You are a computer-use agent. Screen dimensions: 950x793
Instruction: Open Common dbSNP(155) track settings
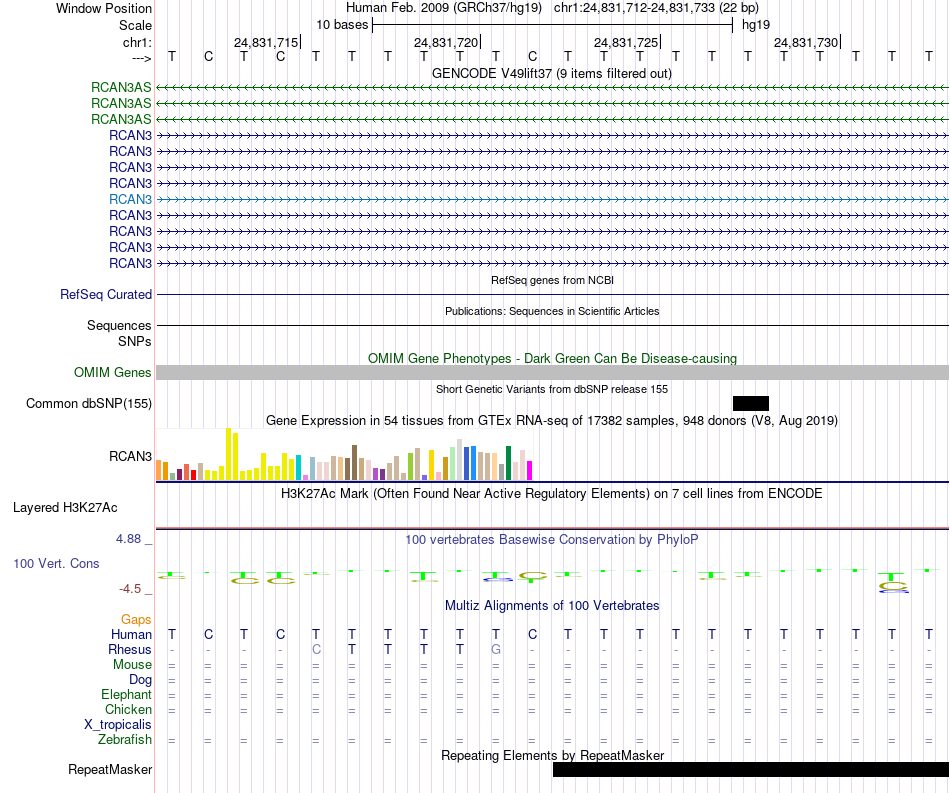(x=89, y=403)
